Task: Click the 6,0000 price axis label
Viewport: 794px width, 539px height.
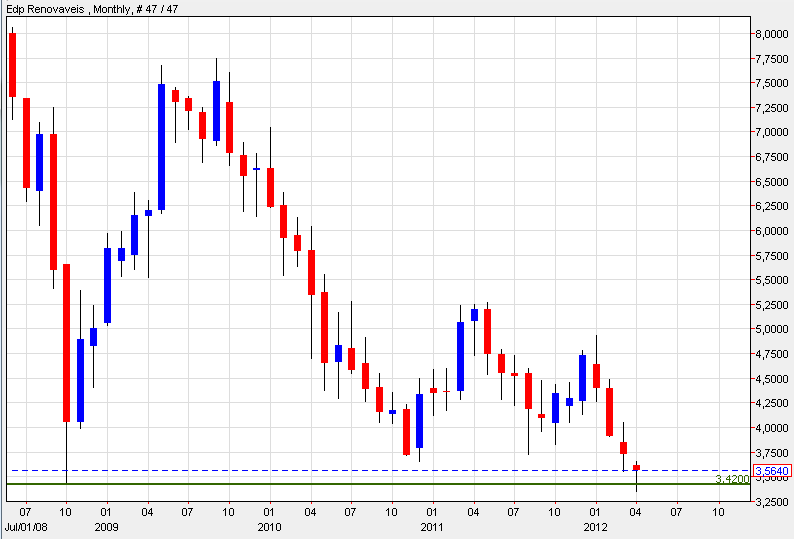Action: point(772,231)
